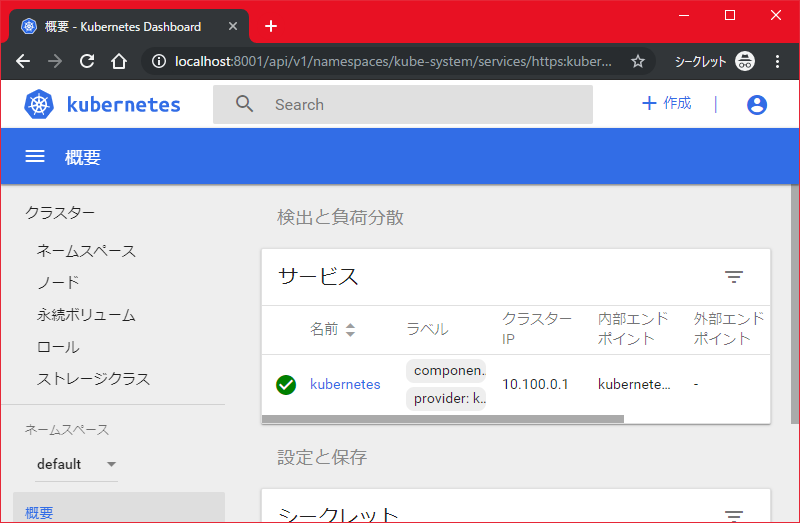Viewport: 800px width, 523px height.
Task: Open the filter icon in サービス card
Action: coord(734,277)
